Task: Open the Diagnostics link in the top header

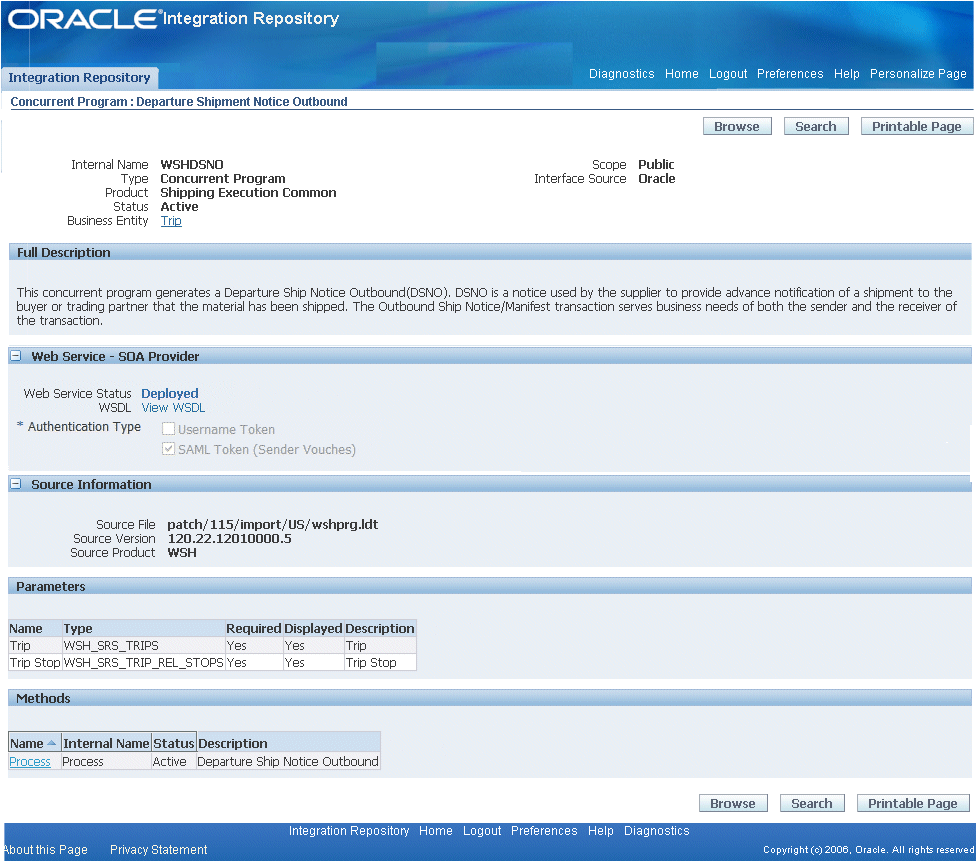Action: (x=621, y=73)
